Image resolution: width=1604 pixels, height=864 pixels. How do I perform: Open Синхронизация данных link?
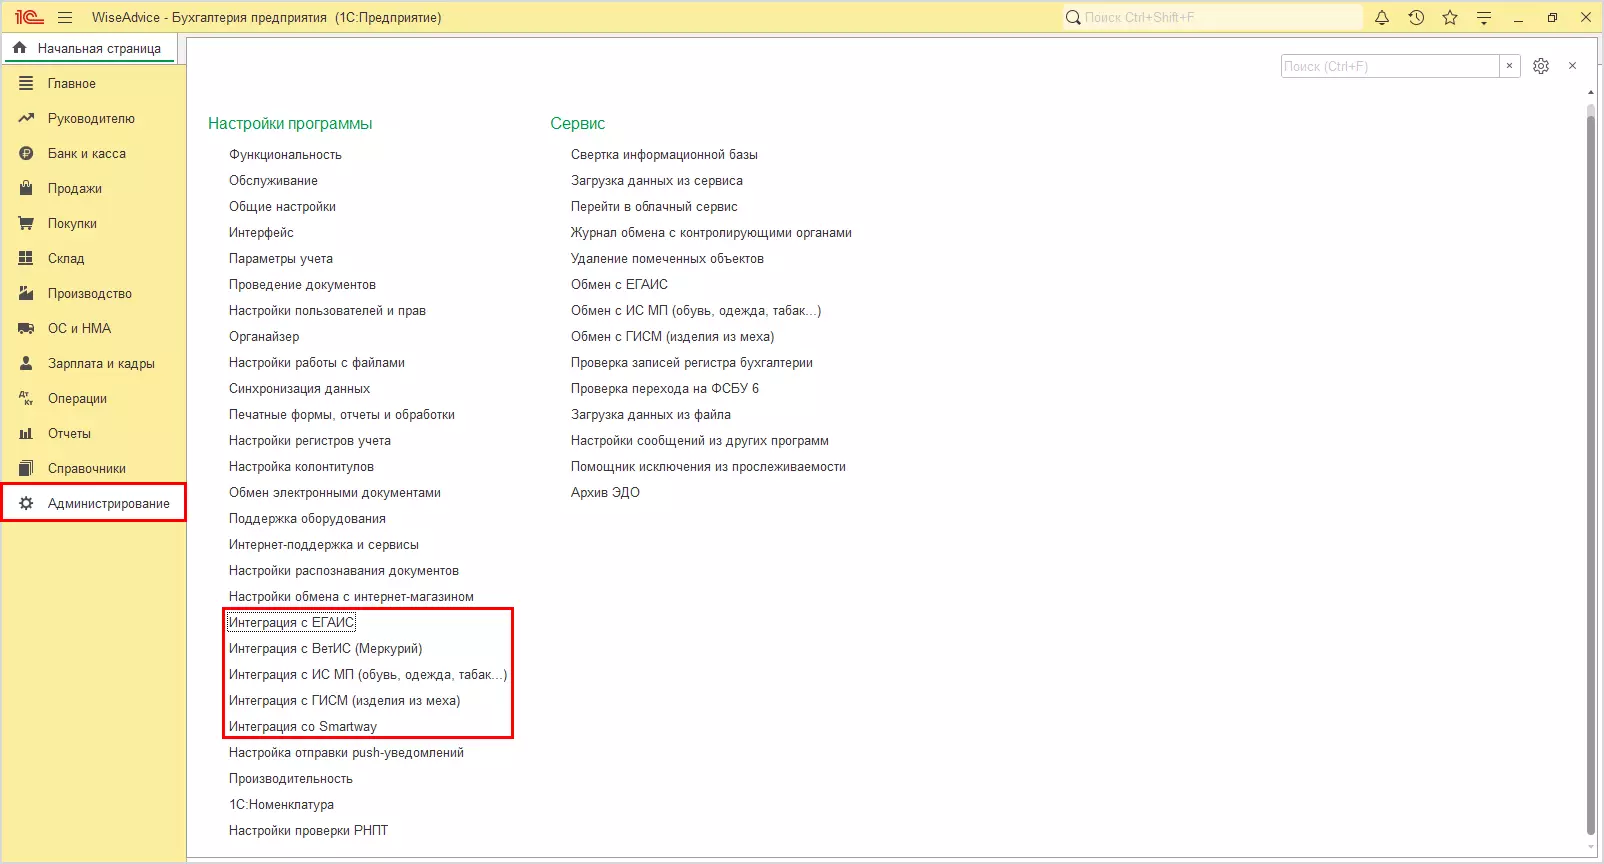coord(299,389)
